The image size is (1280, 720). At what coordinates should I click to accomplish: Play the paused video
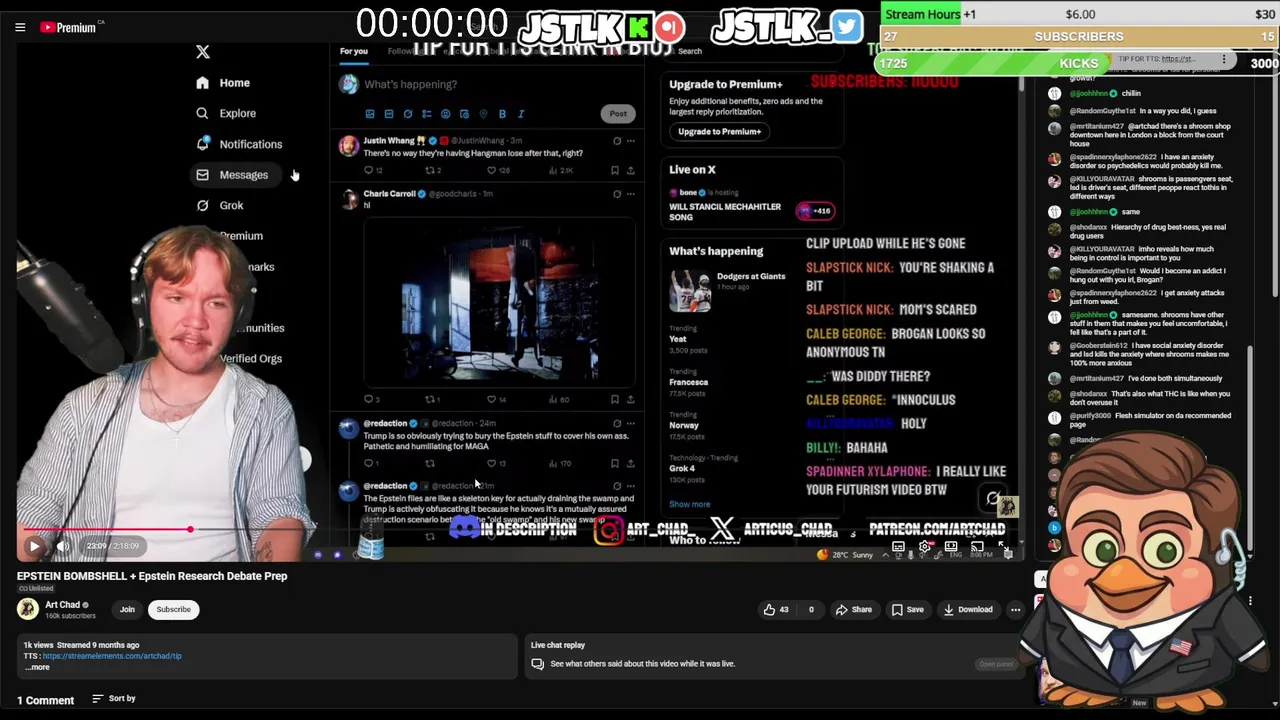pos(34,546)
